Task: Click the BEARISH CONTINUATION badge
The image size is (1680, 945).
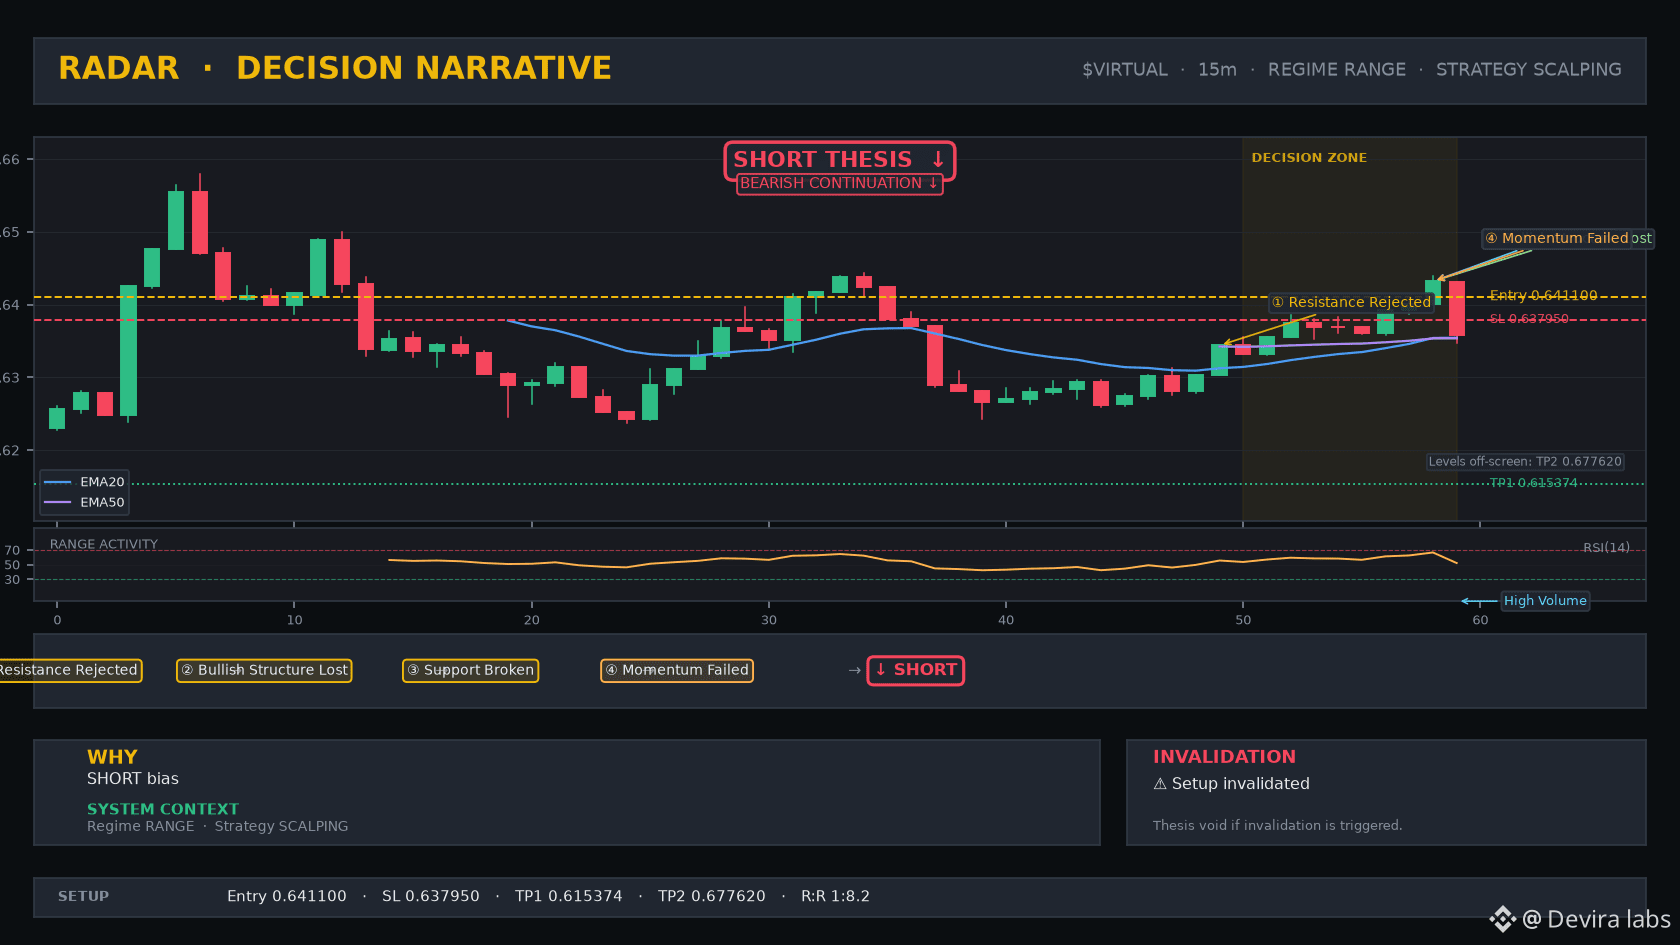Action: (x=840, y=183)
